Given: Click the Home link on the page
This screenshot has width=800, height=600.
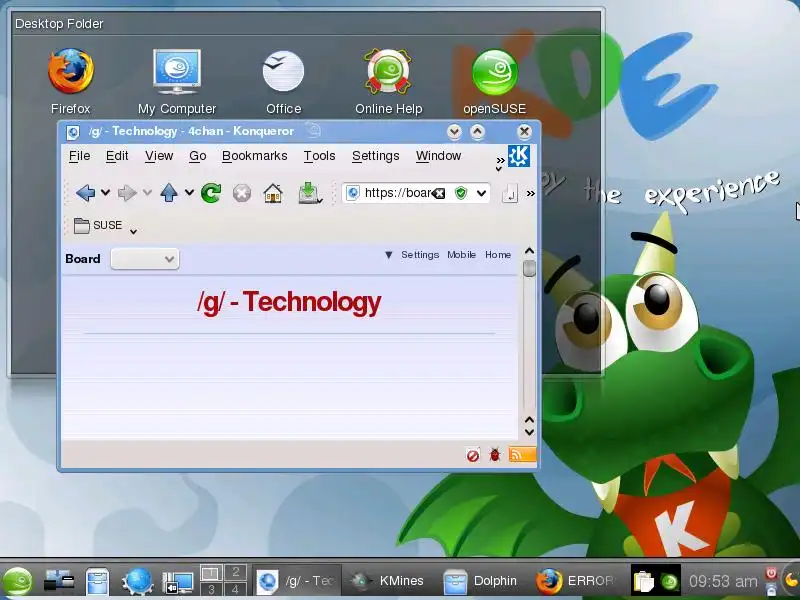Looking at the screenshot, I should tap(498, 255).
